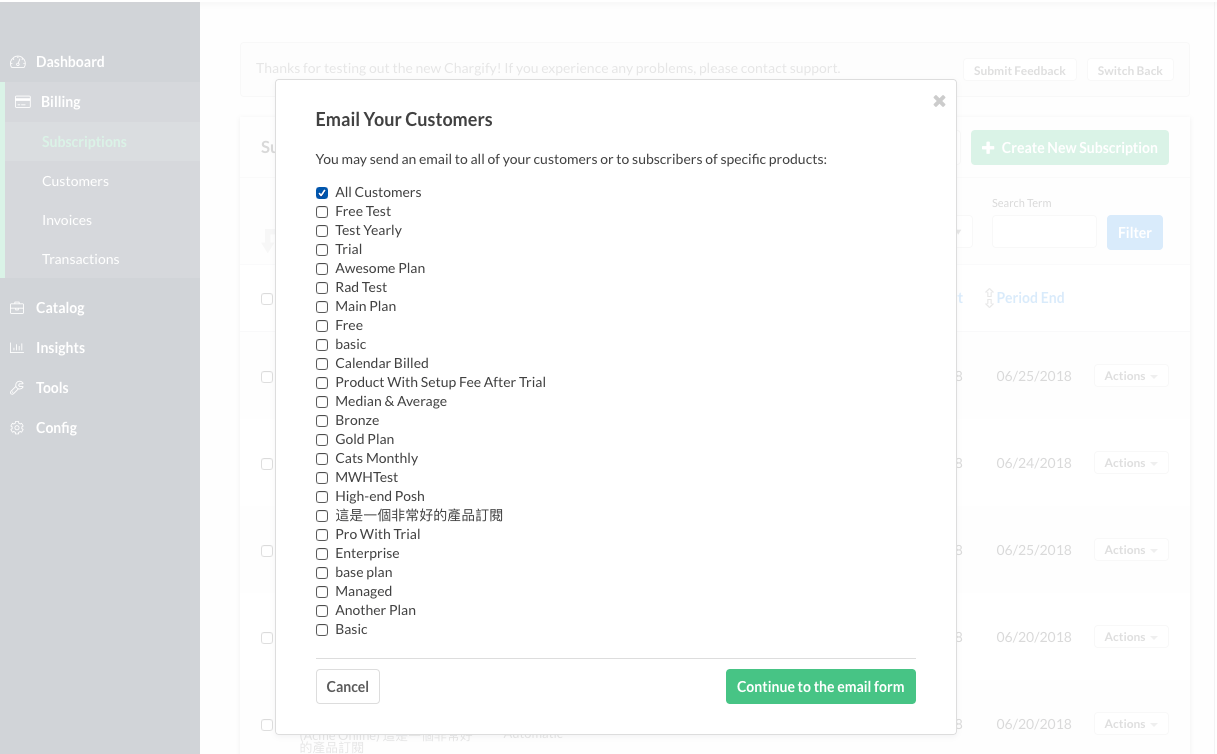This screenshot has height=754, width=1217.
Task: Expand the Actions dropdown for 06/24/2018 row
Action: pos(1131,463)
